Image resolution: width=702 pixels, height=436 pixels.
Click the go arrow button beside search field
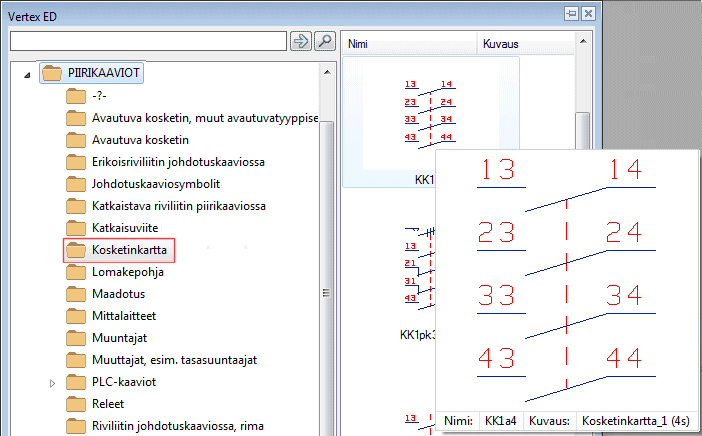click(300, 41)
